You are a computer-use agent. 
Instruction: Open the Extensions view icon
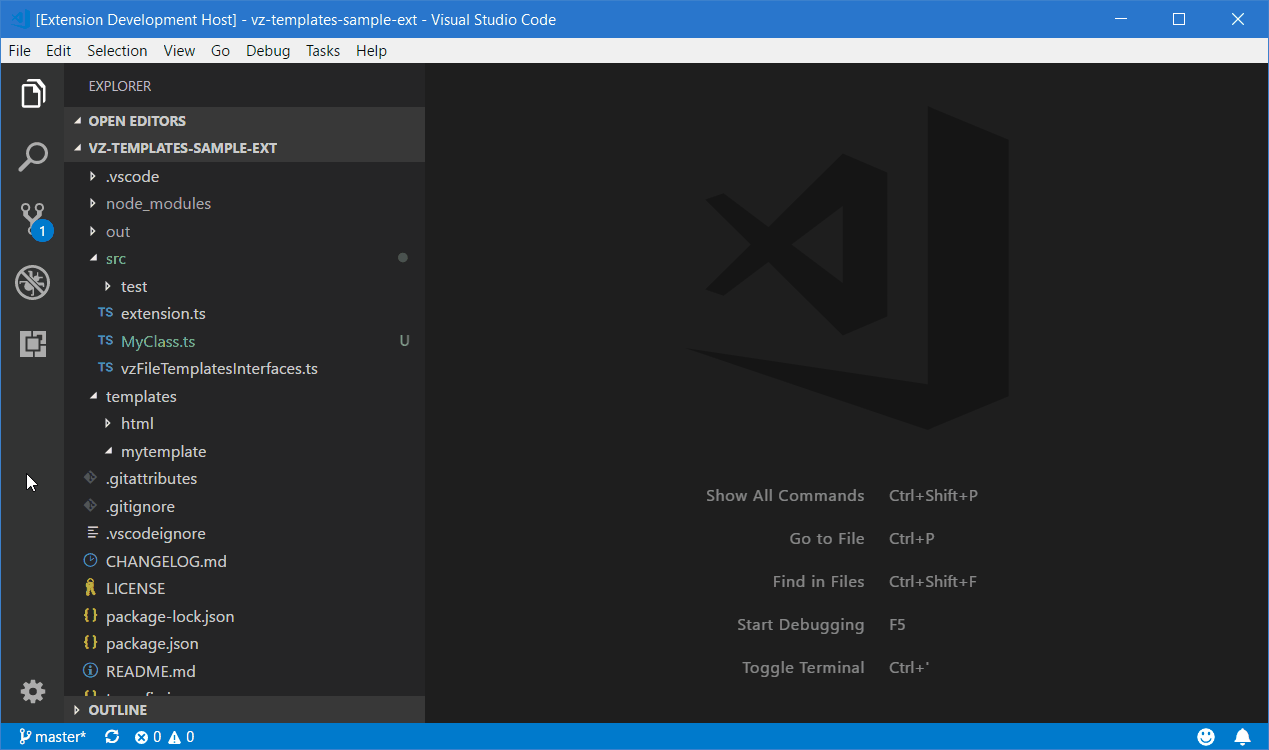pos(33,345)
